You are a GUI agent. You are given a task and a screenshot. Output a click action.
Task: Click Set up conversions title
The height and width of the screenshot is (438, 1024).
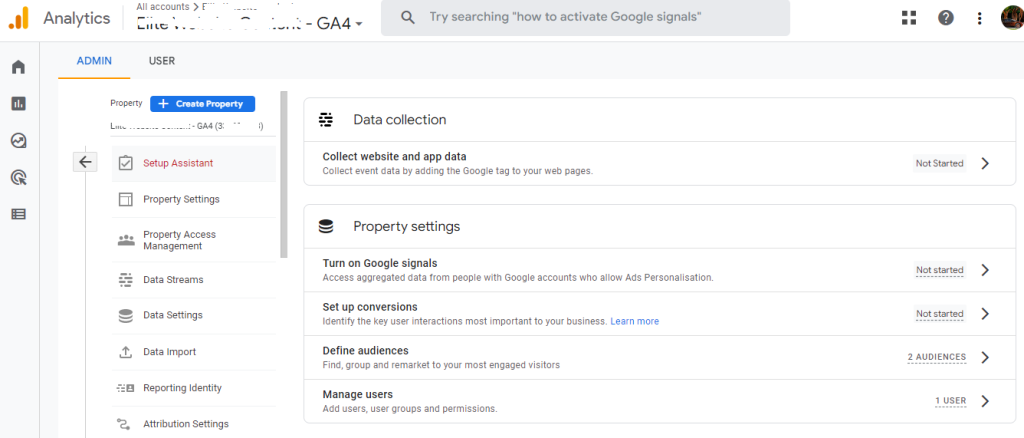370,307
